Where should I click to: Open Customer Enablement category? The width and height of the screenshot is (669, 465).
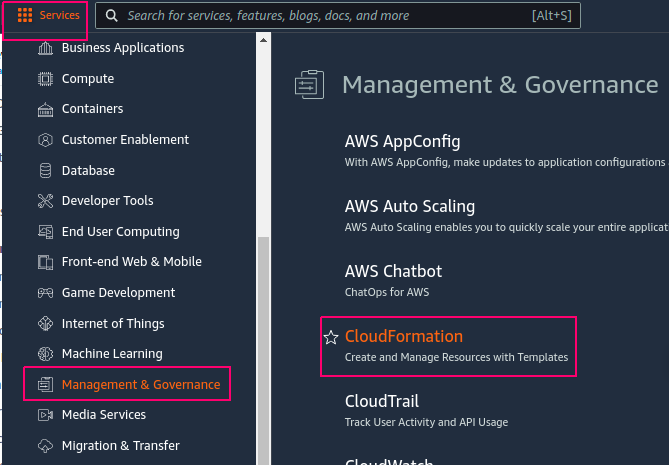(x=125, y=140)
